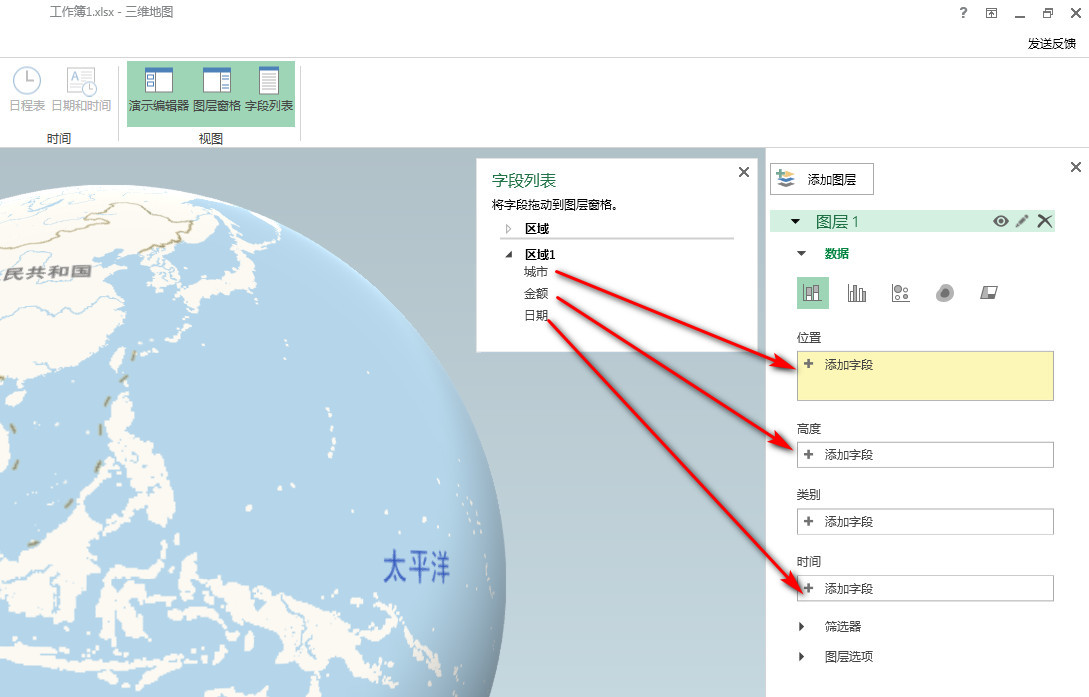Click the 添加图层 button
The image size is (1089, 697).
click(x=820, y=179)
